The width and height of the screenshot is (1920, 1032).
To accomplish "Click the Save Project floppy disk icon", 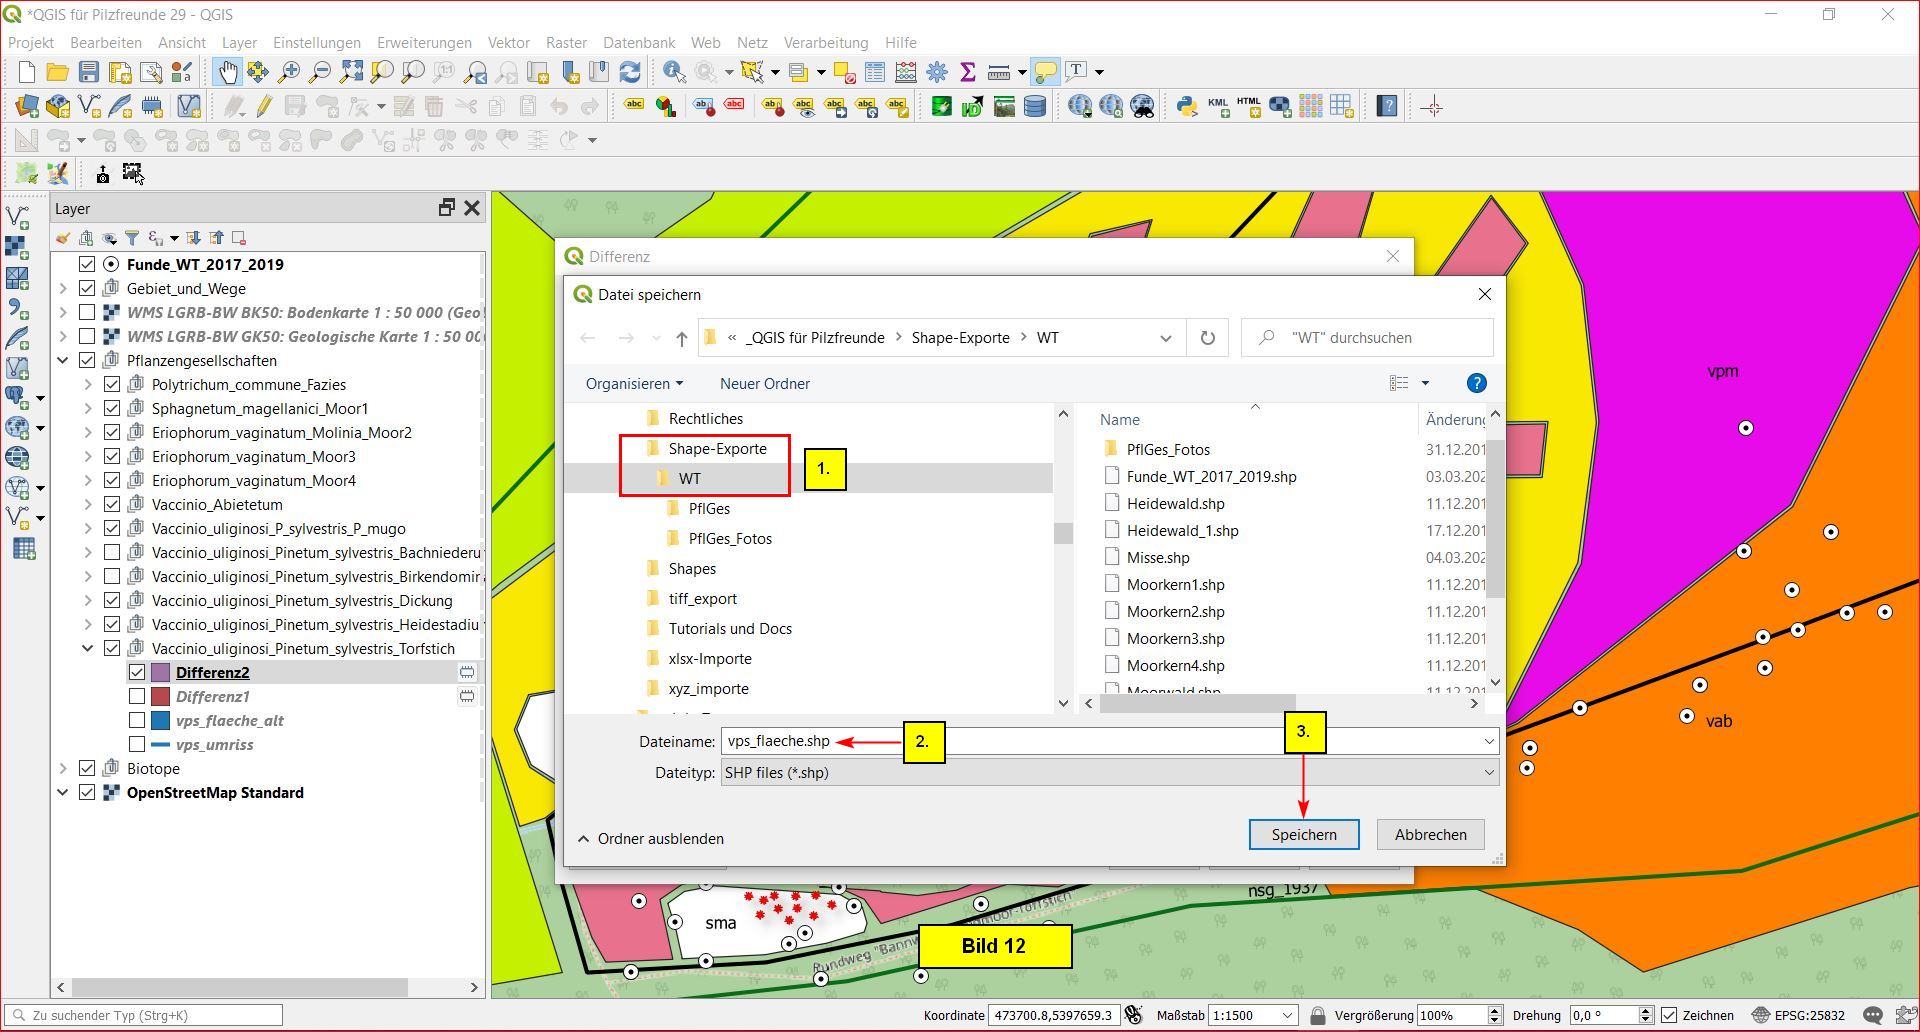I will [89, 72].
